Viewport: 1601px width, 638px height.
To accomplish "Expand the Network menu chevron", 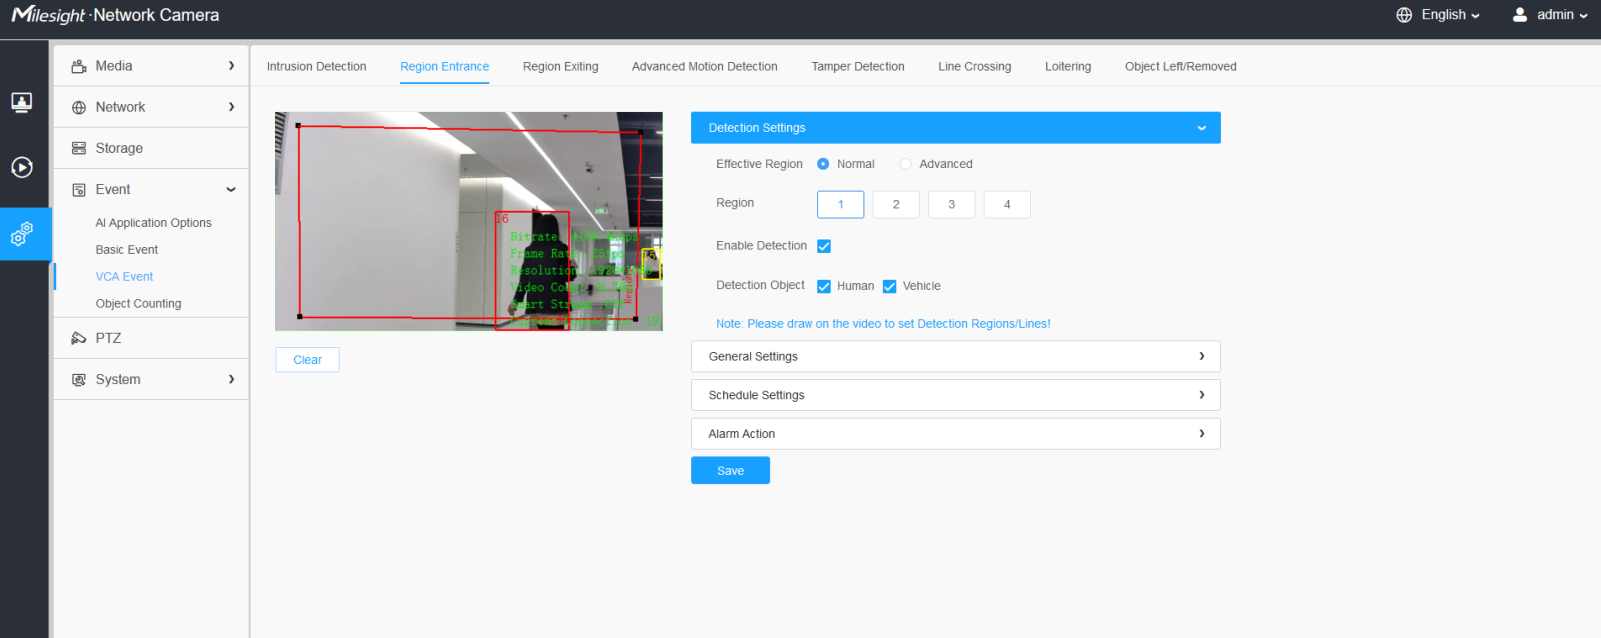I will pyautogui.click(x=231, y=107).
